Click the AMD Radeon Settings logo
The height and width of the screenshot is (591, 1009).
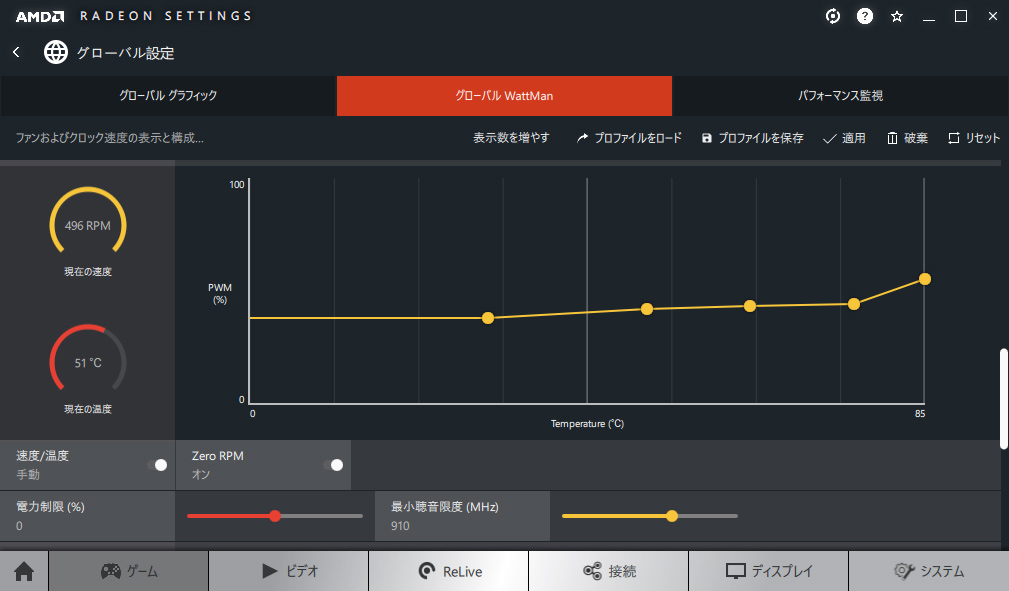[x=133, y=16]
